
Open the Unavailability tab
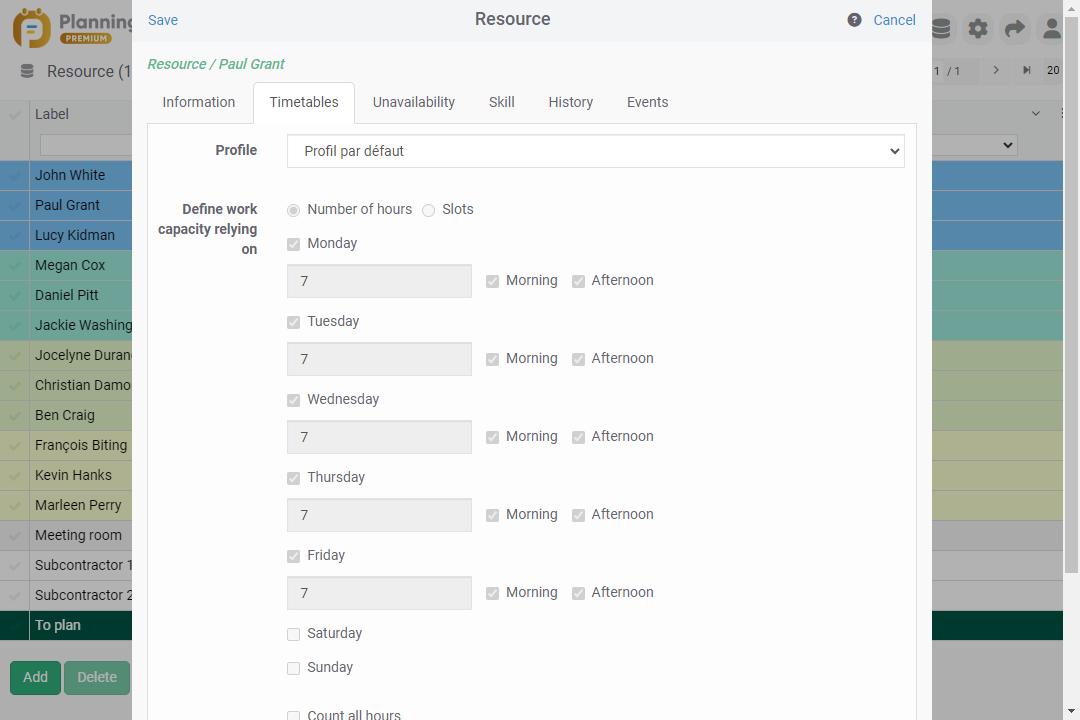(413, 103)
